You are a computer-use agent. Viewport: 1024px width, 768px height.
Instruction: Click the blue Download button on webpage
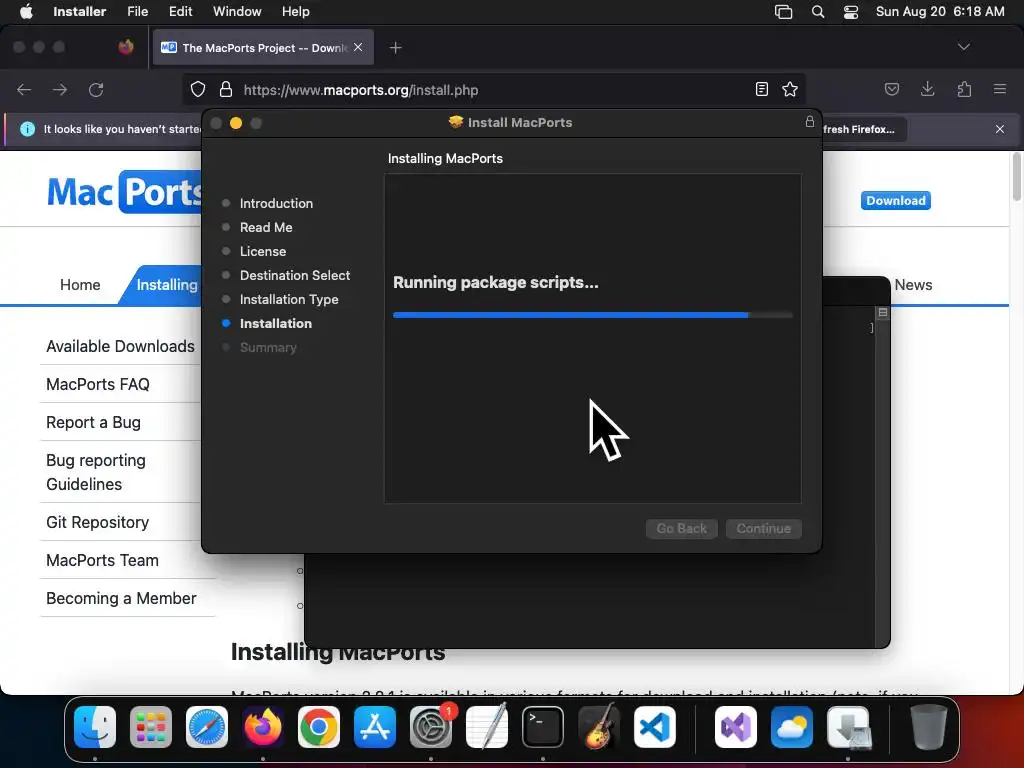point(895,200)
